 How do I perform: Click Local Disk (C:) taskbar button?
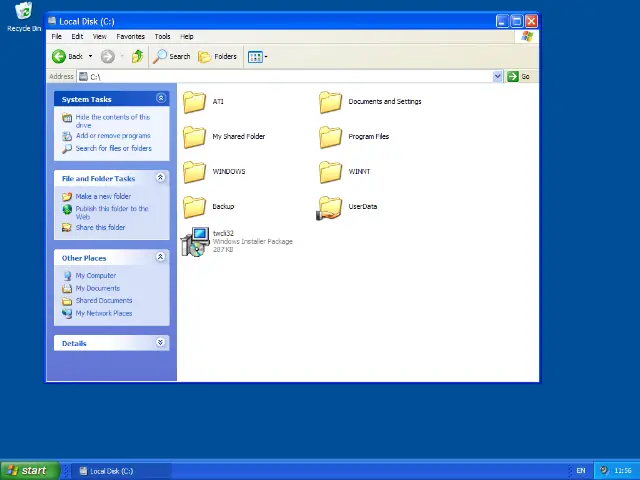click(121, 471)
